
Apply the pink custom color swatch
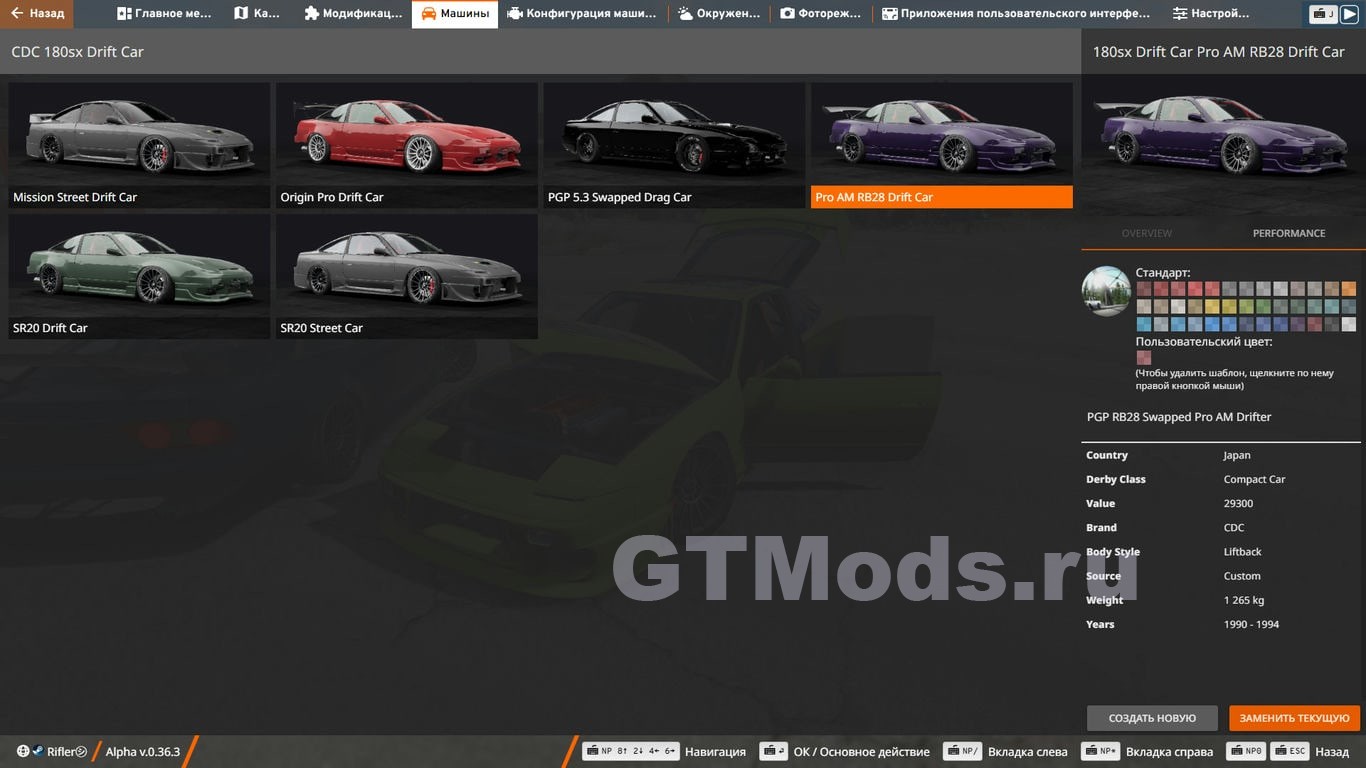1143,357
